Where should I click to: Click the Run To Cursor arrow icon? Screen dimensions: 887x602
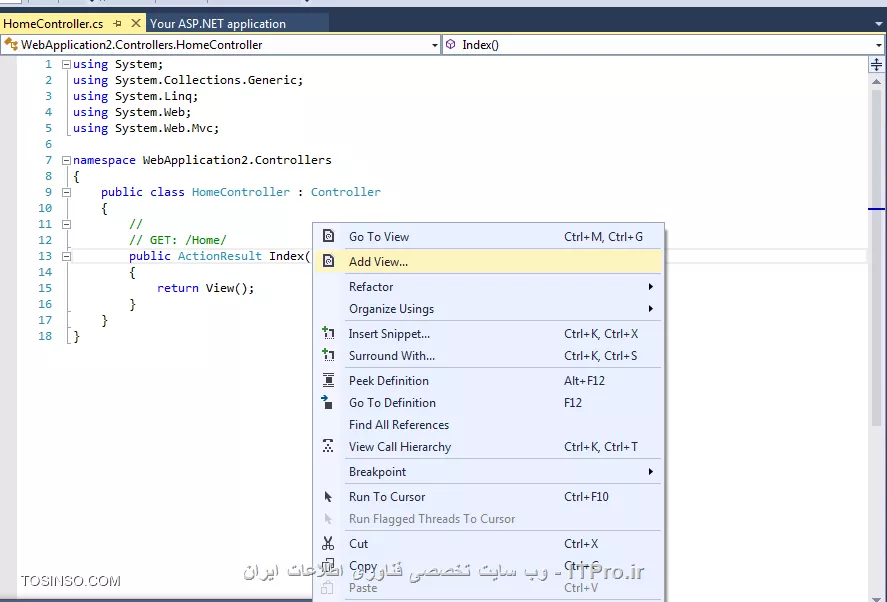[328, 496]
